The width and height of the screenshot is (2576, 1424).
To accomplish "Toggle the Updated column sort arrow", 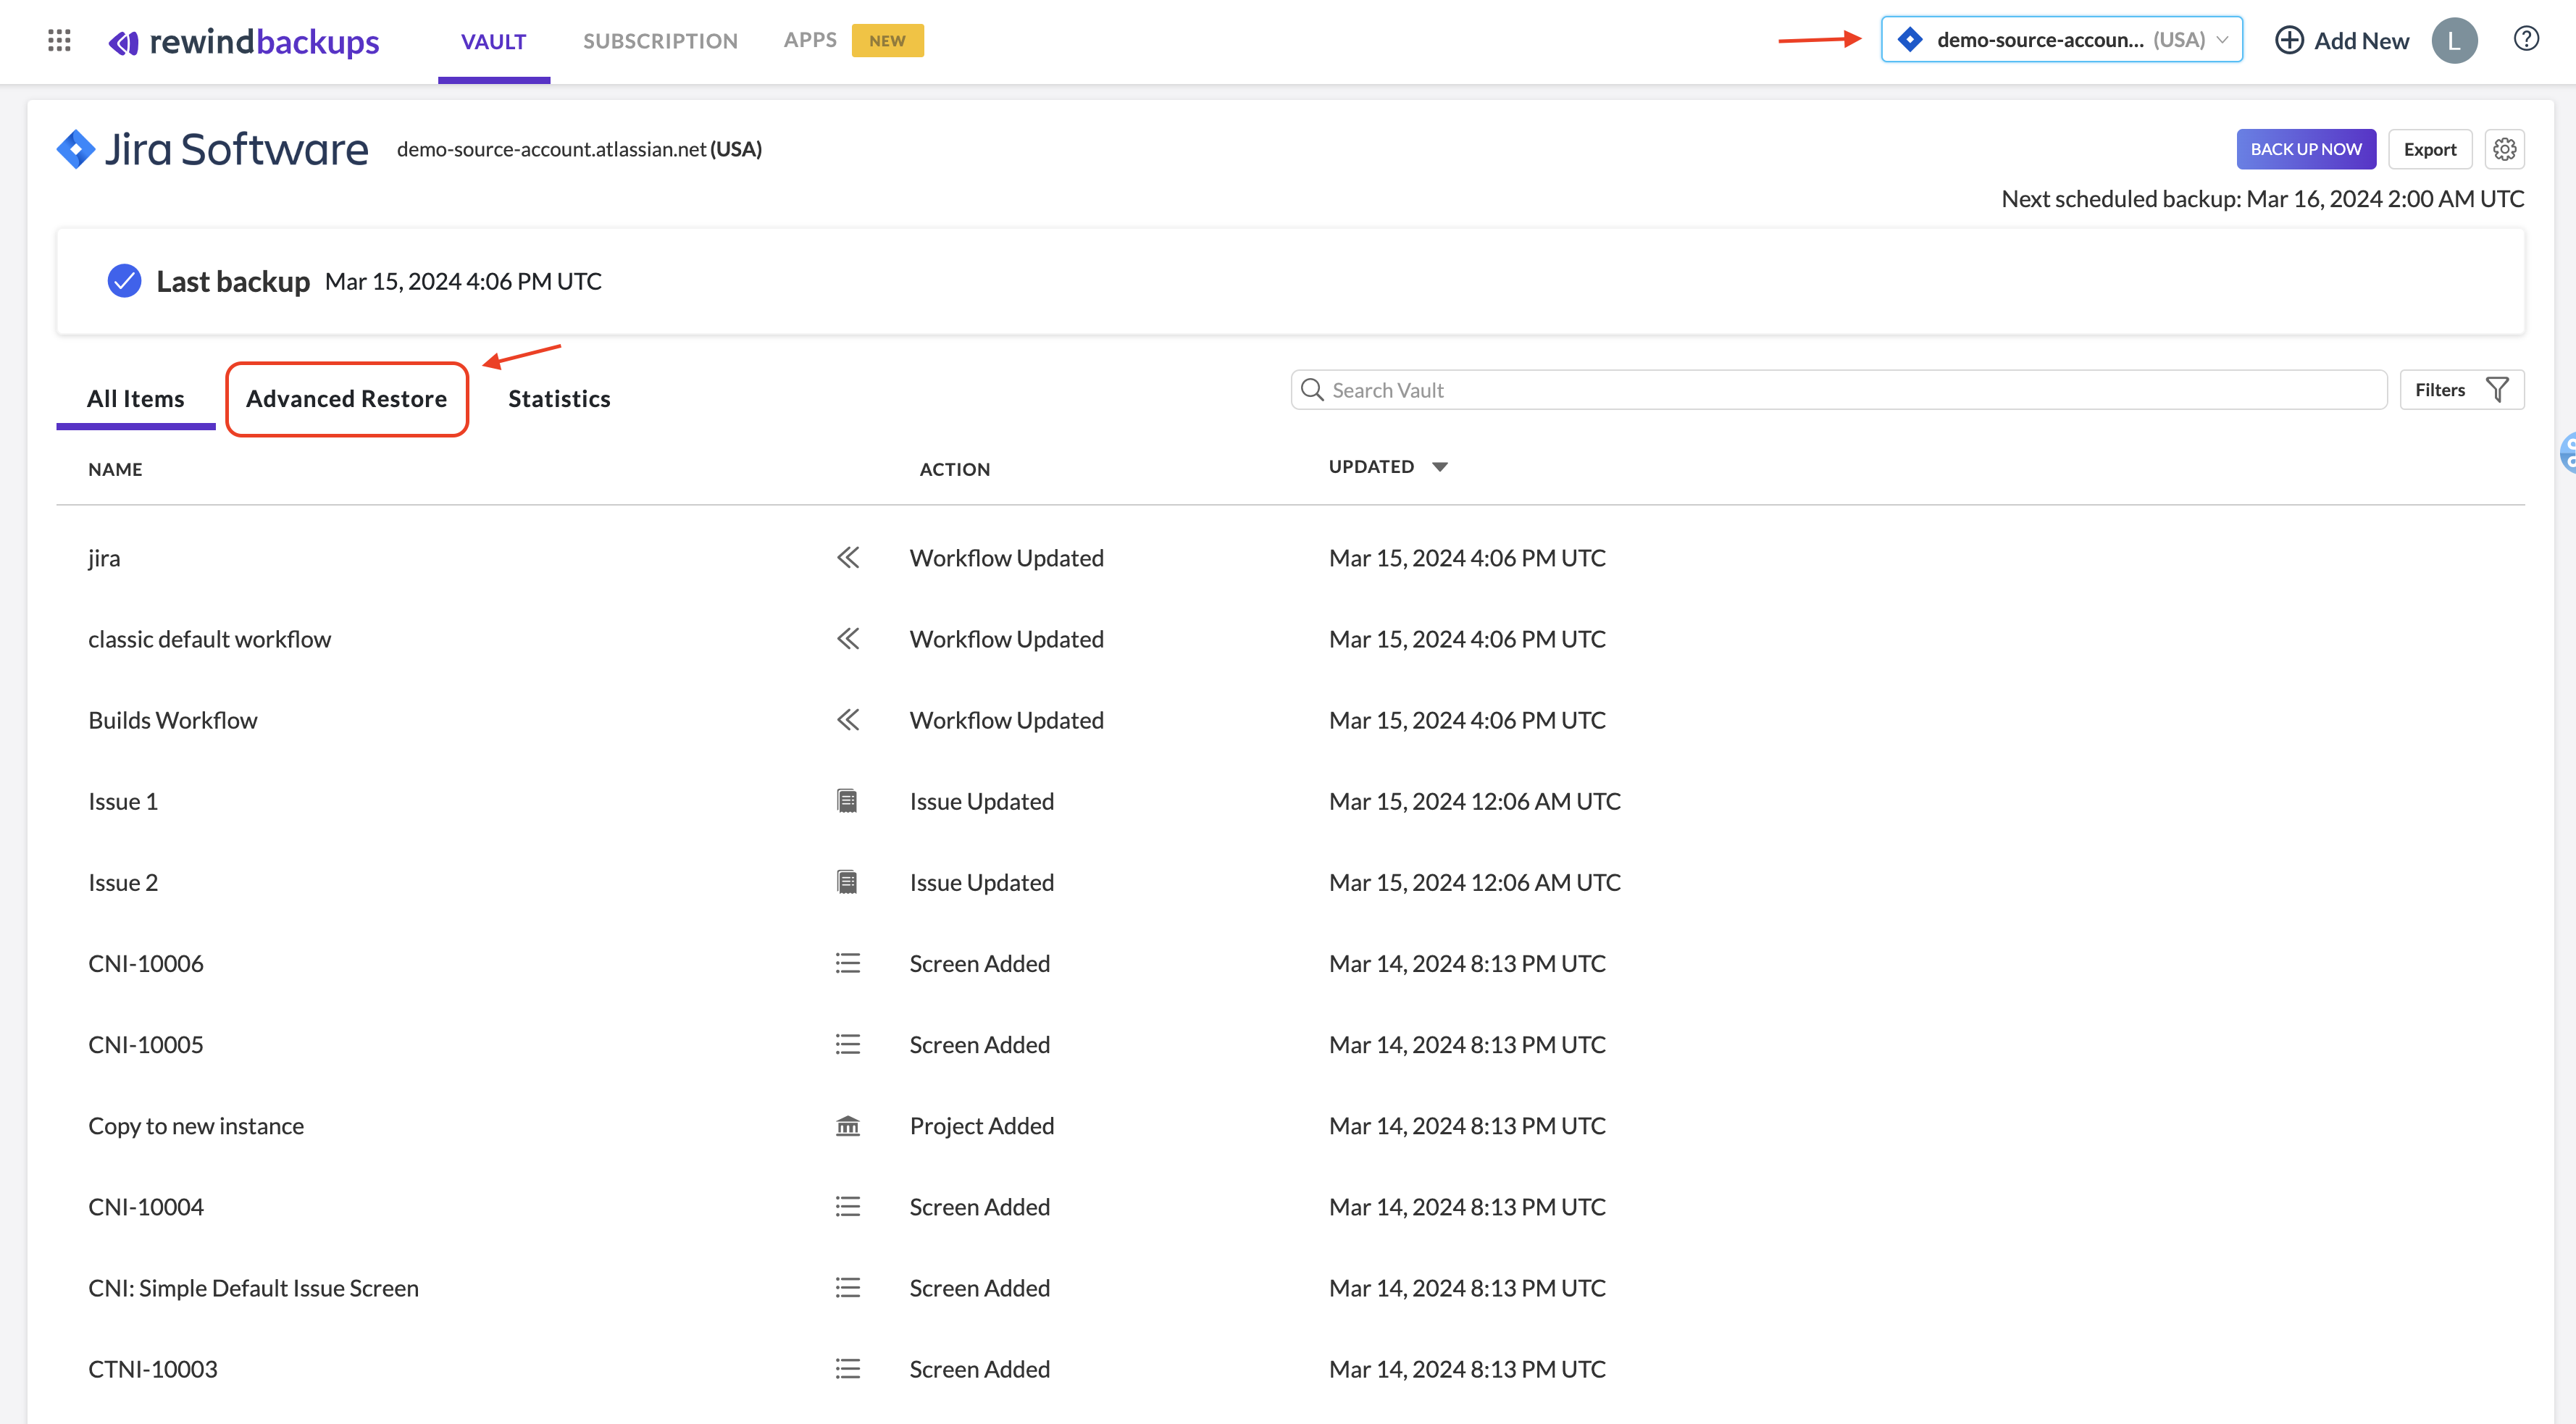I will 1440,466.
